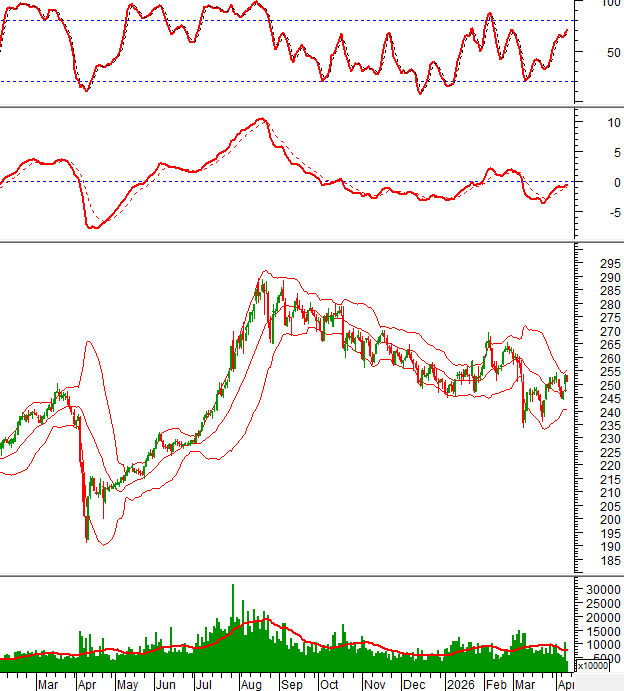Click the upper blue dashed overbought line
The height and width of the screenshot is (691, 624).
tap(300, 21)
